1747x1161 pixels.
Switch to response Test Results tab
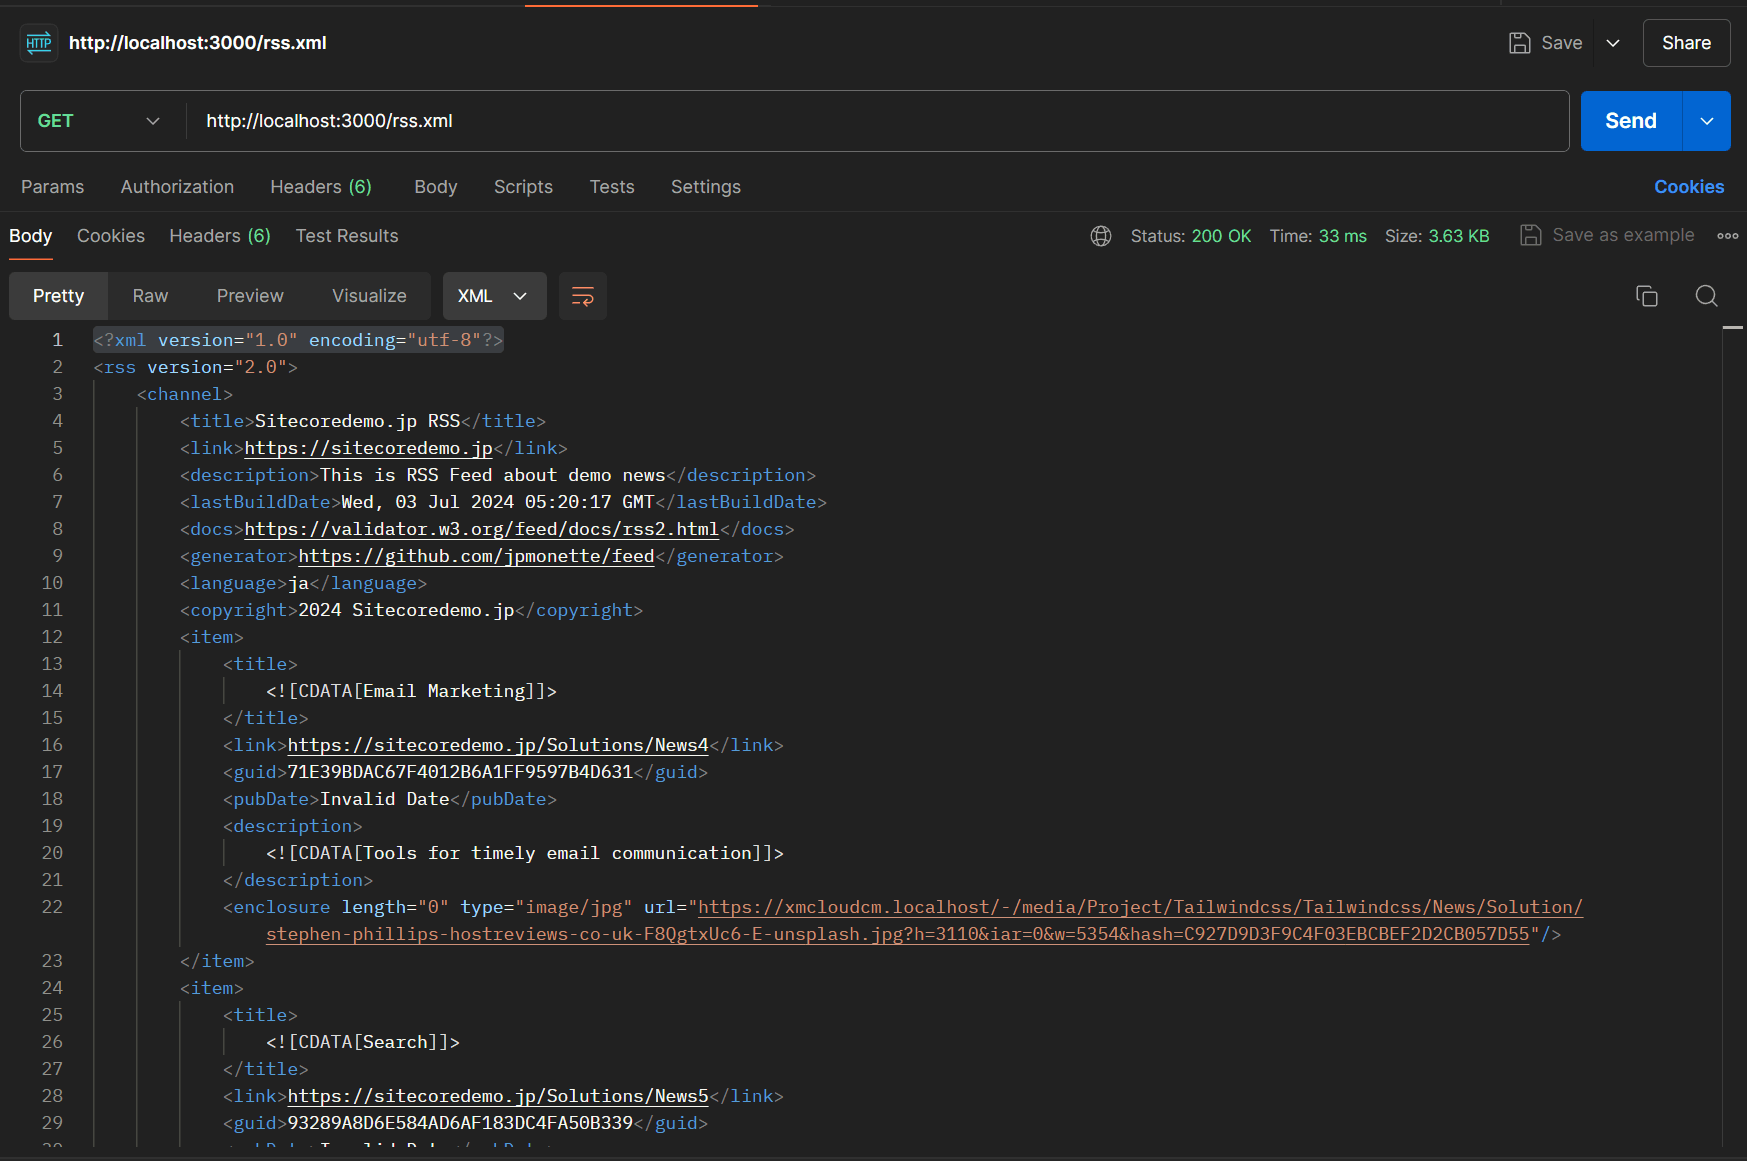pyautogui.click(x=346, y=236)
